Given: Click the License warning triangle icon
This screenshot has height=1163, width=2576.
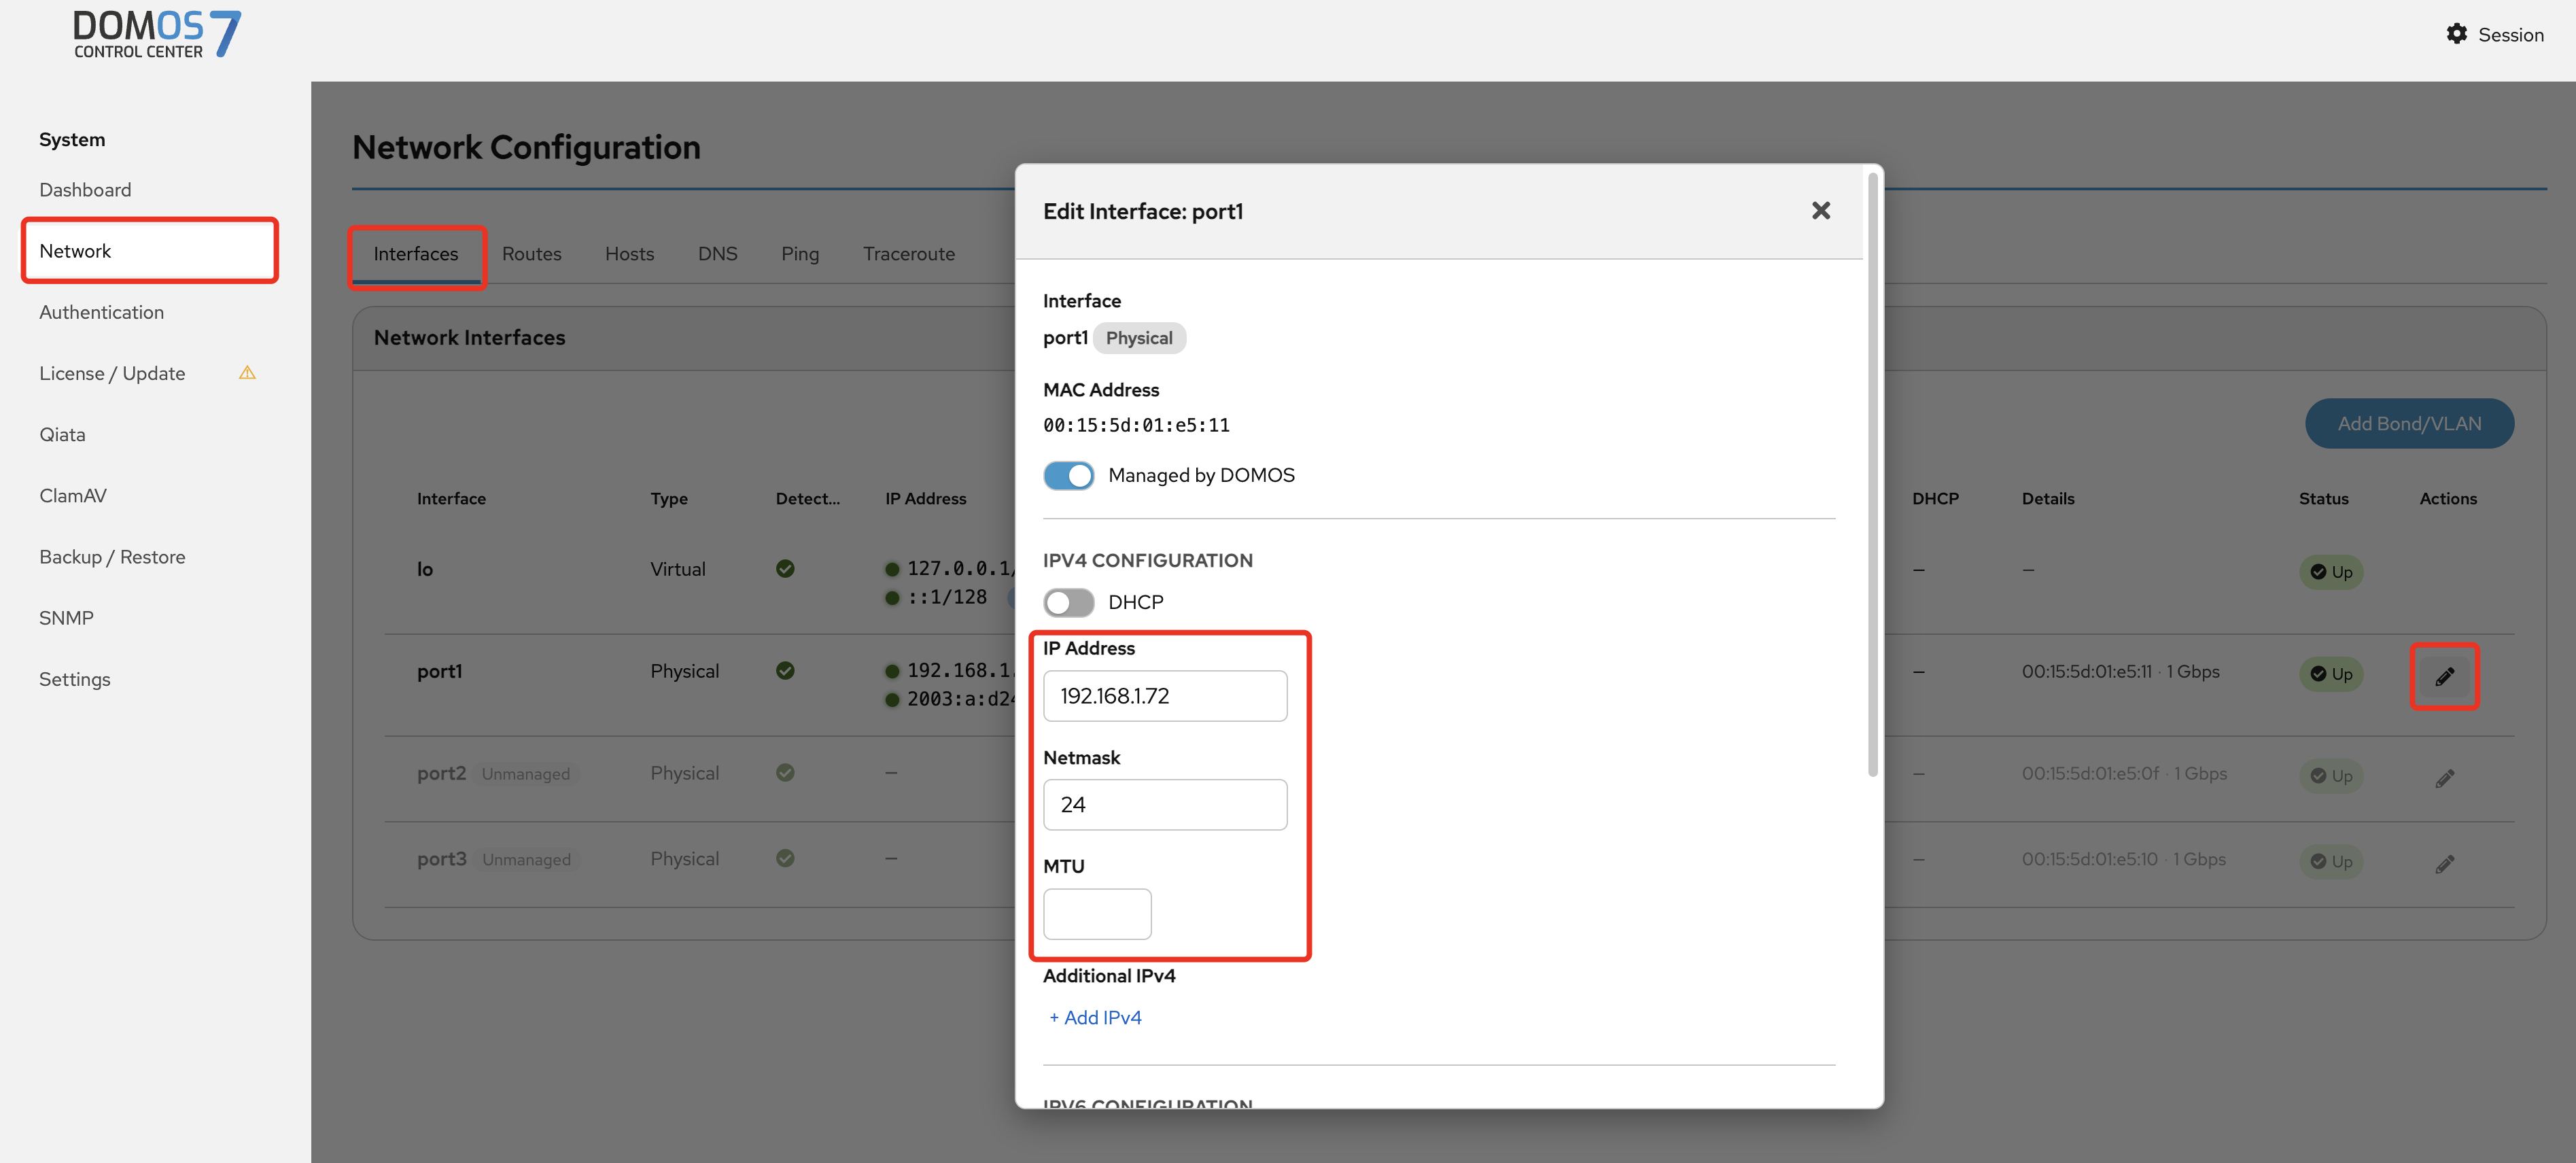Looking at the screenshot, I should pyautogui.click(x=247, y=373).
